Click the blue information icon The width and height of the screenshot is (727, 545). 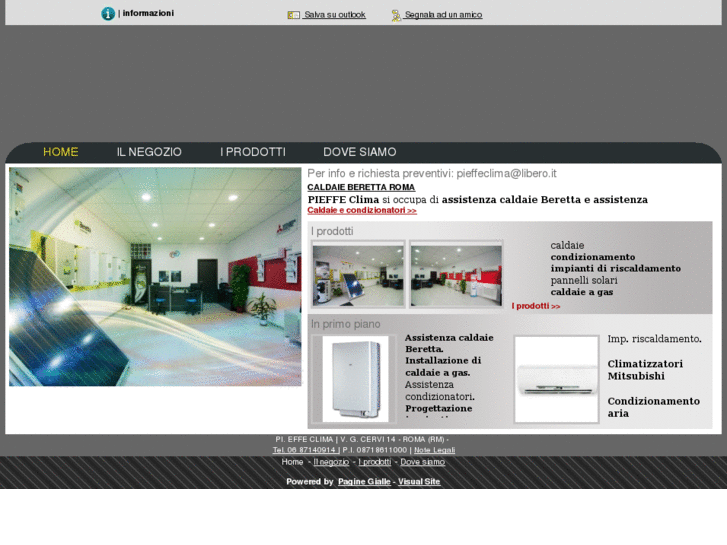pyautogui.click(x=108, y=14)
